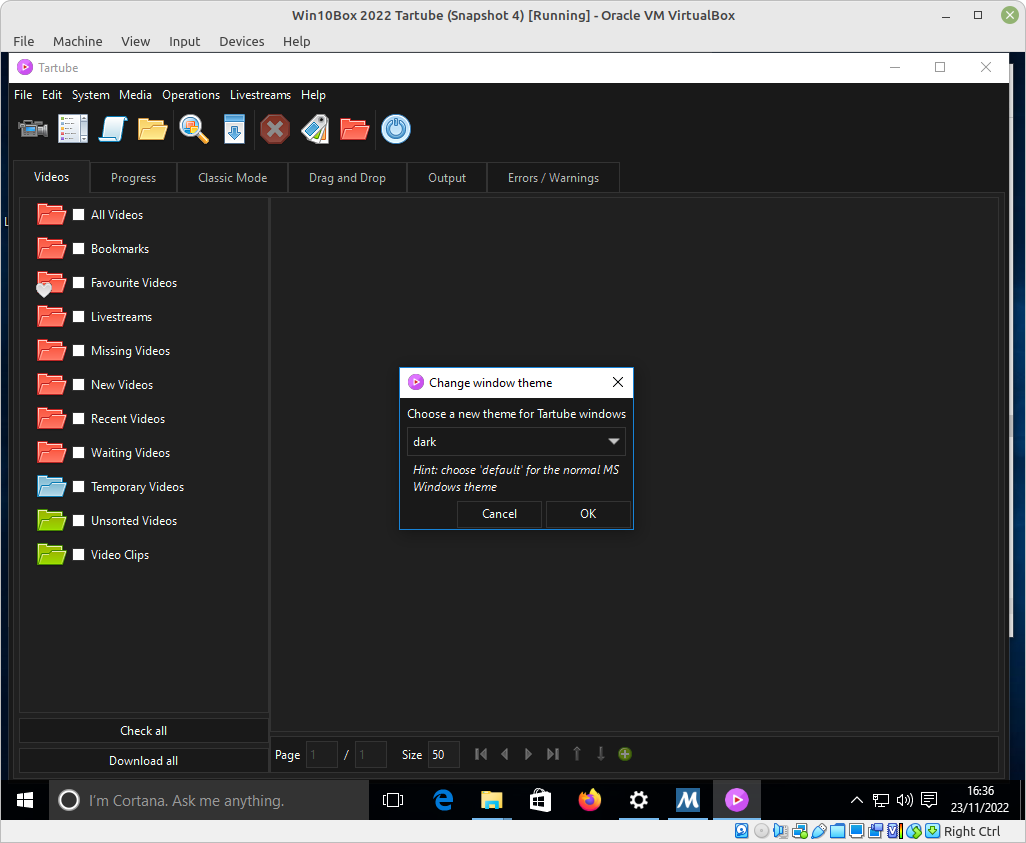Open the Media menu
The image size is (1026, 843).
pyautogui.click(x=135, y=95)
